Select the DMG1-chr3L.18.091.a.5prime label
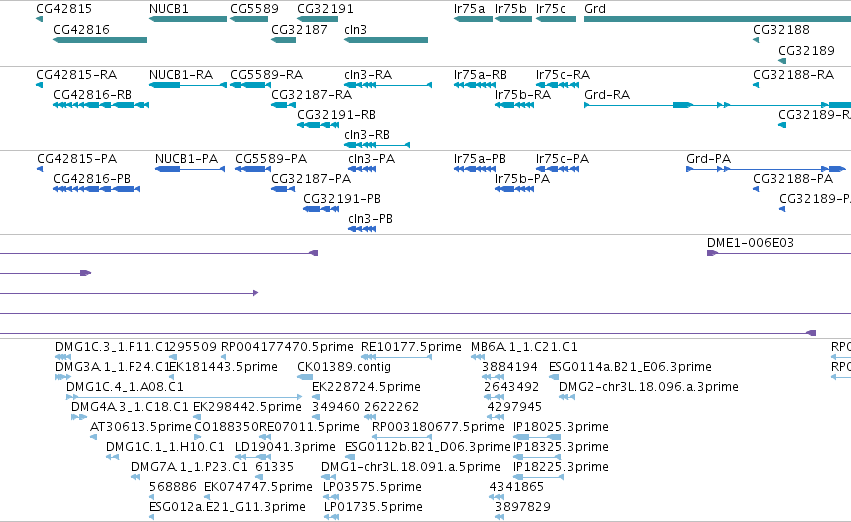This screenshot has height=522, width=851. click(x=410, y=467)
